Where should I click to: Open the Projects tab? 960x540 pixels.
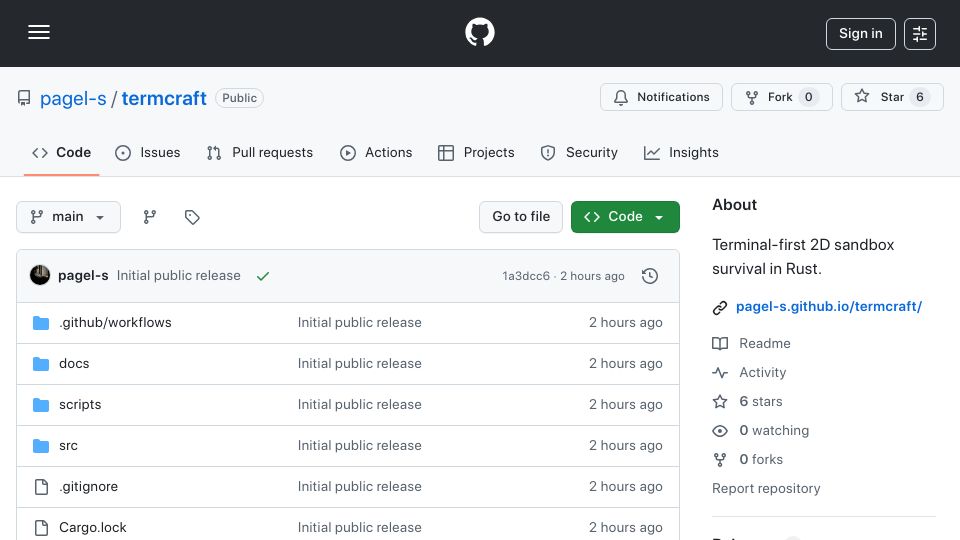[476, 152]
